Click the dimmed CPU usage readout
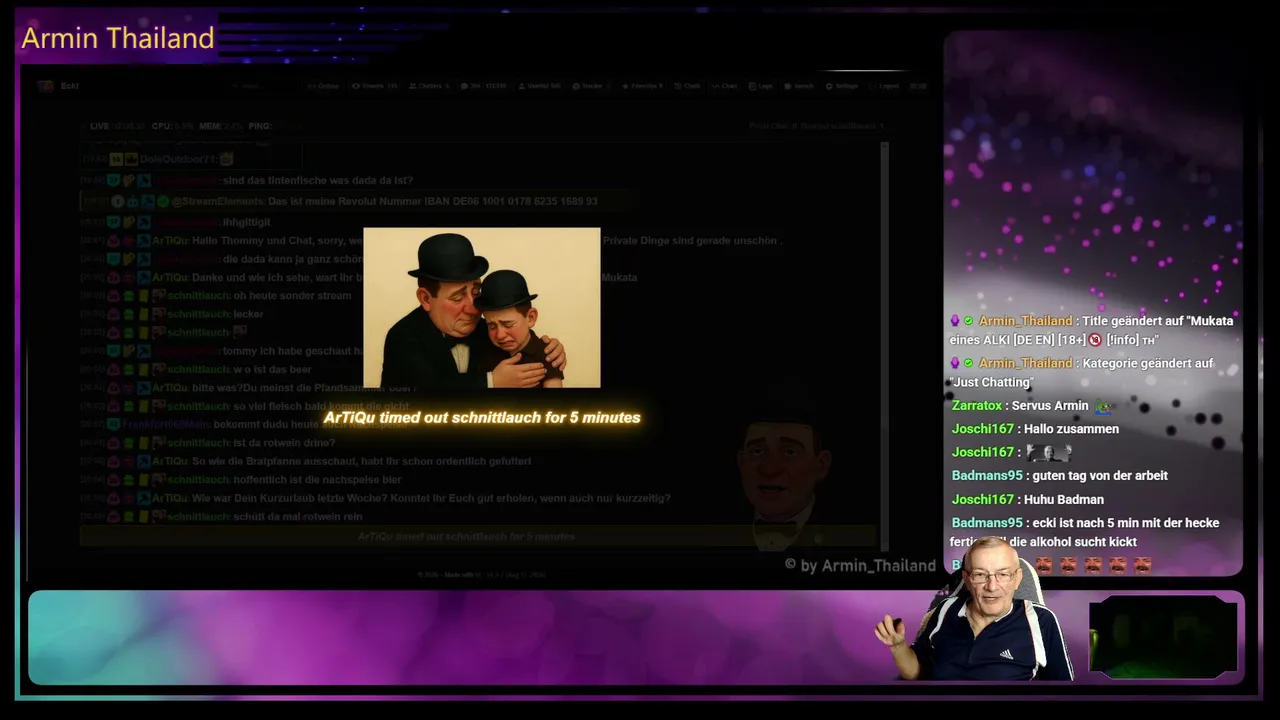The height and width of the screenshot is (720, 1280). [172, 126]
